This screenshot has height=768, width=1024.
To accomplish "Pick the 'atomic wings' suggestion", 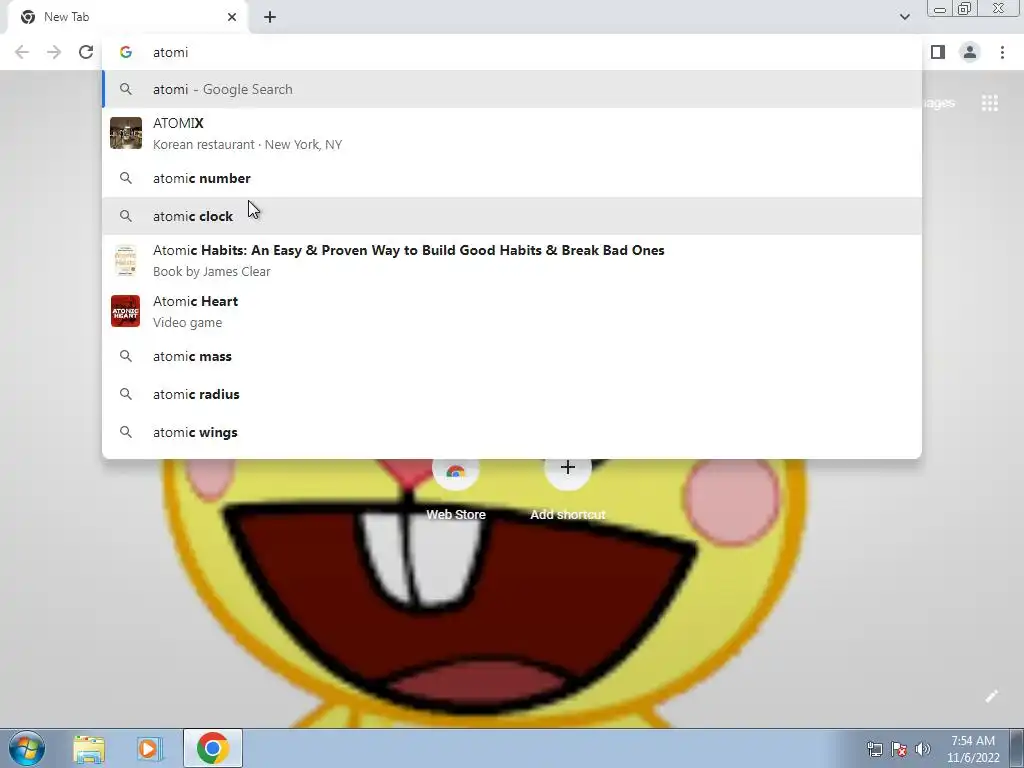I will (512, 432).
